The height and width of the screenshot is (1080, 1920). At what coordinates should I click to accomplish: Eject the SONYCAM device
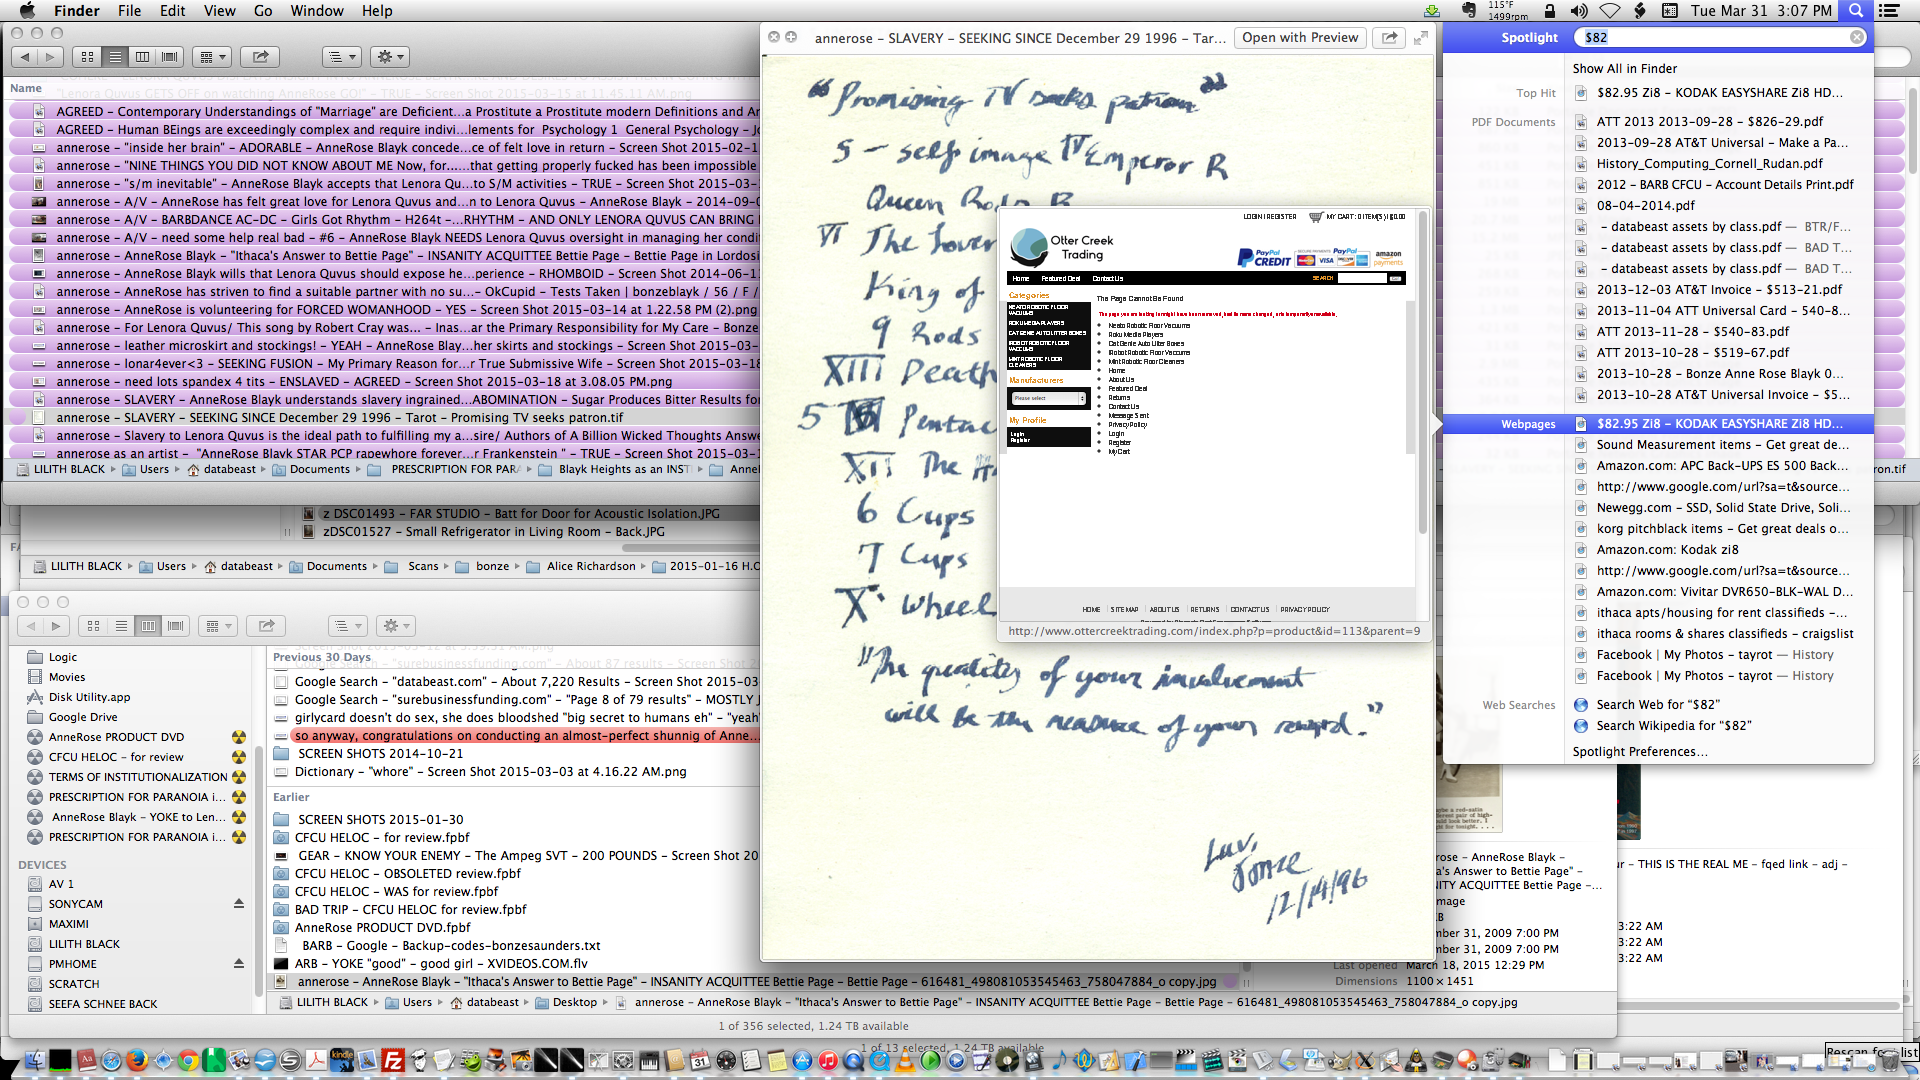click(239, 904)
